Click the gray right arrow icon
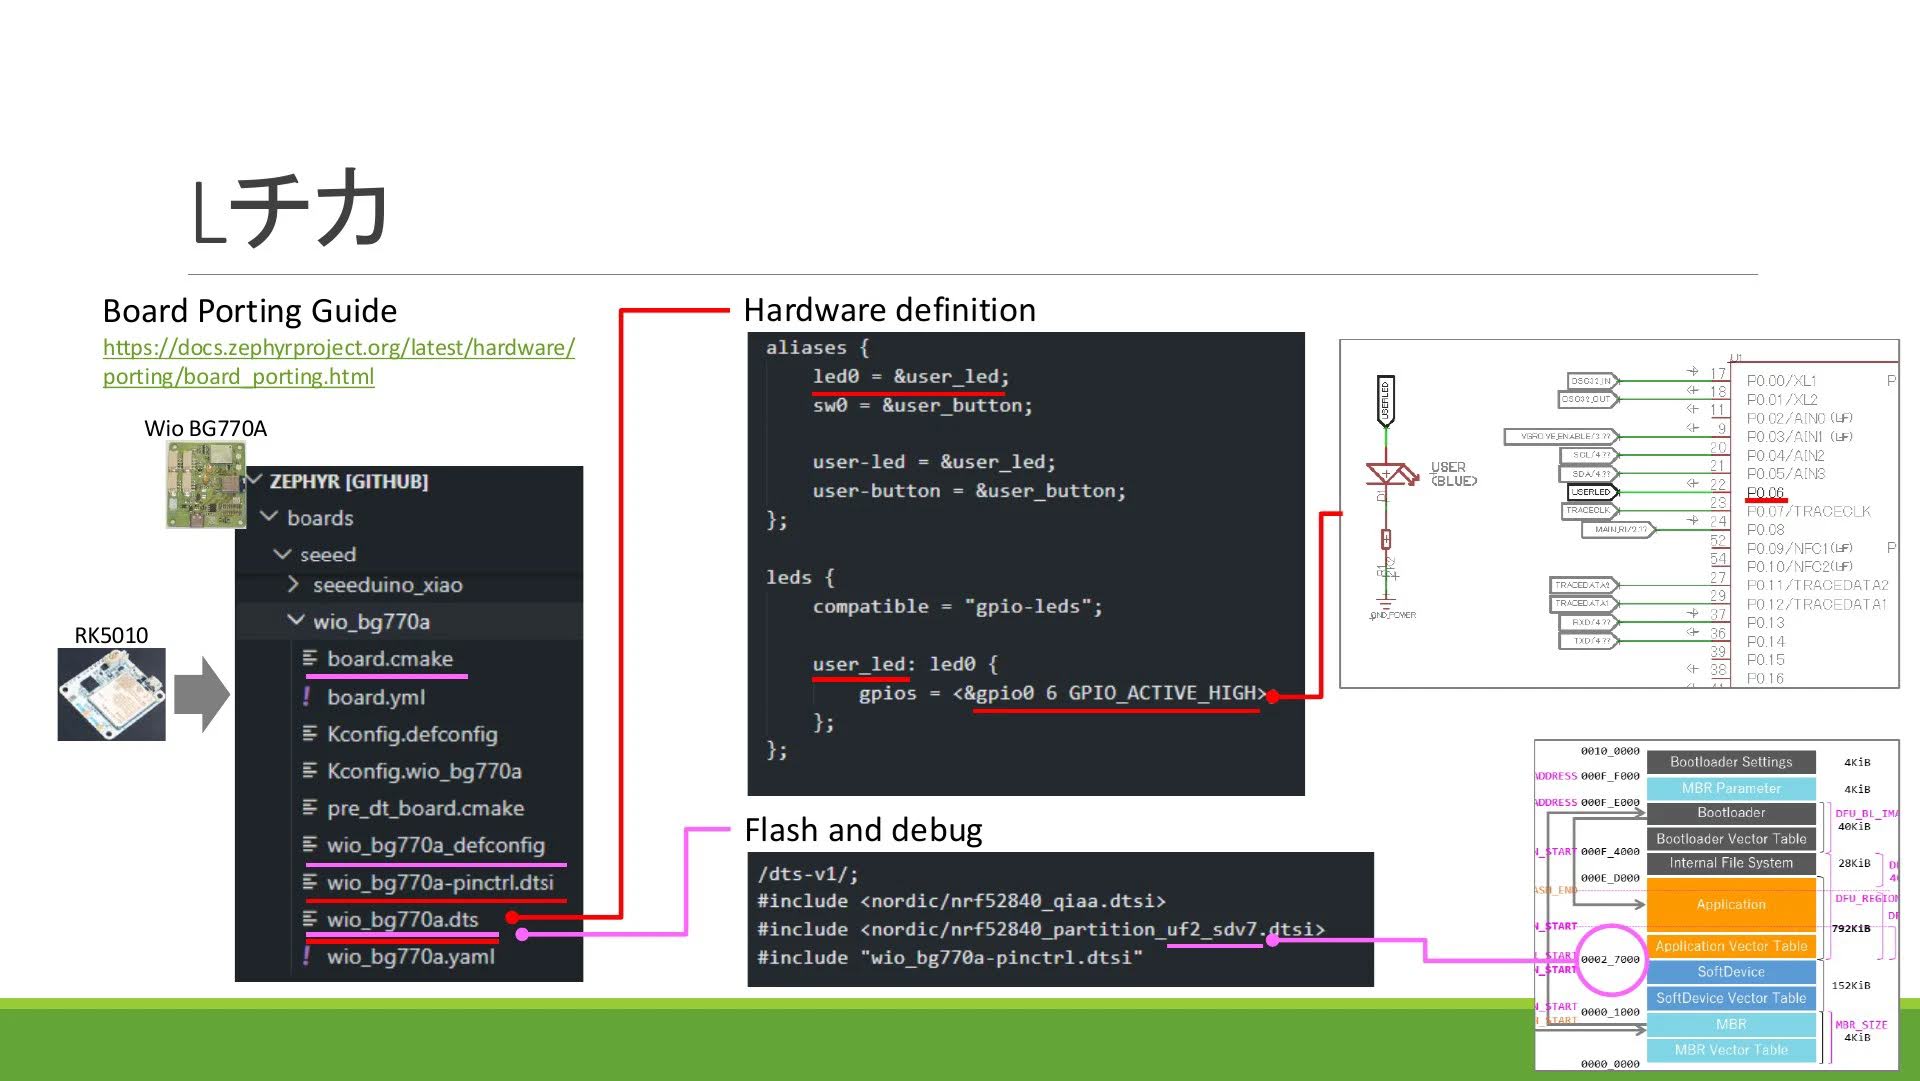This screenshot has height=1081, width=1920. pyautogui.click(x=201, y=694)
